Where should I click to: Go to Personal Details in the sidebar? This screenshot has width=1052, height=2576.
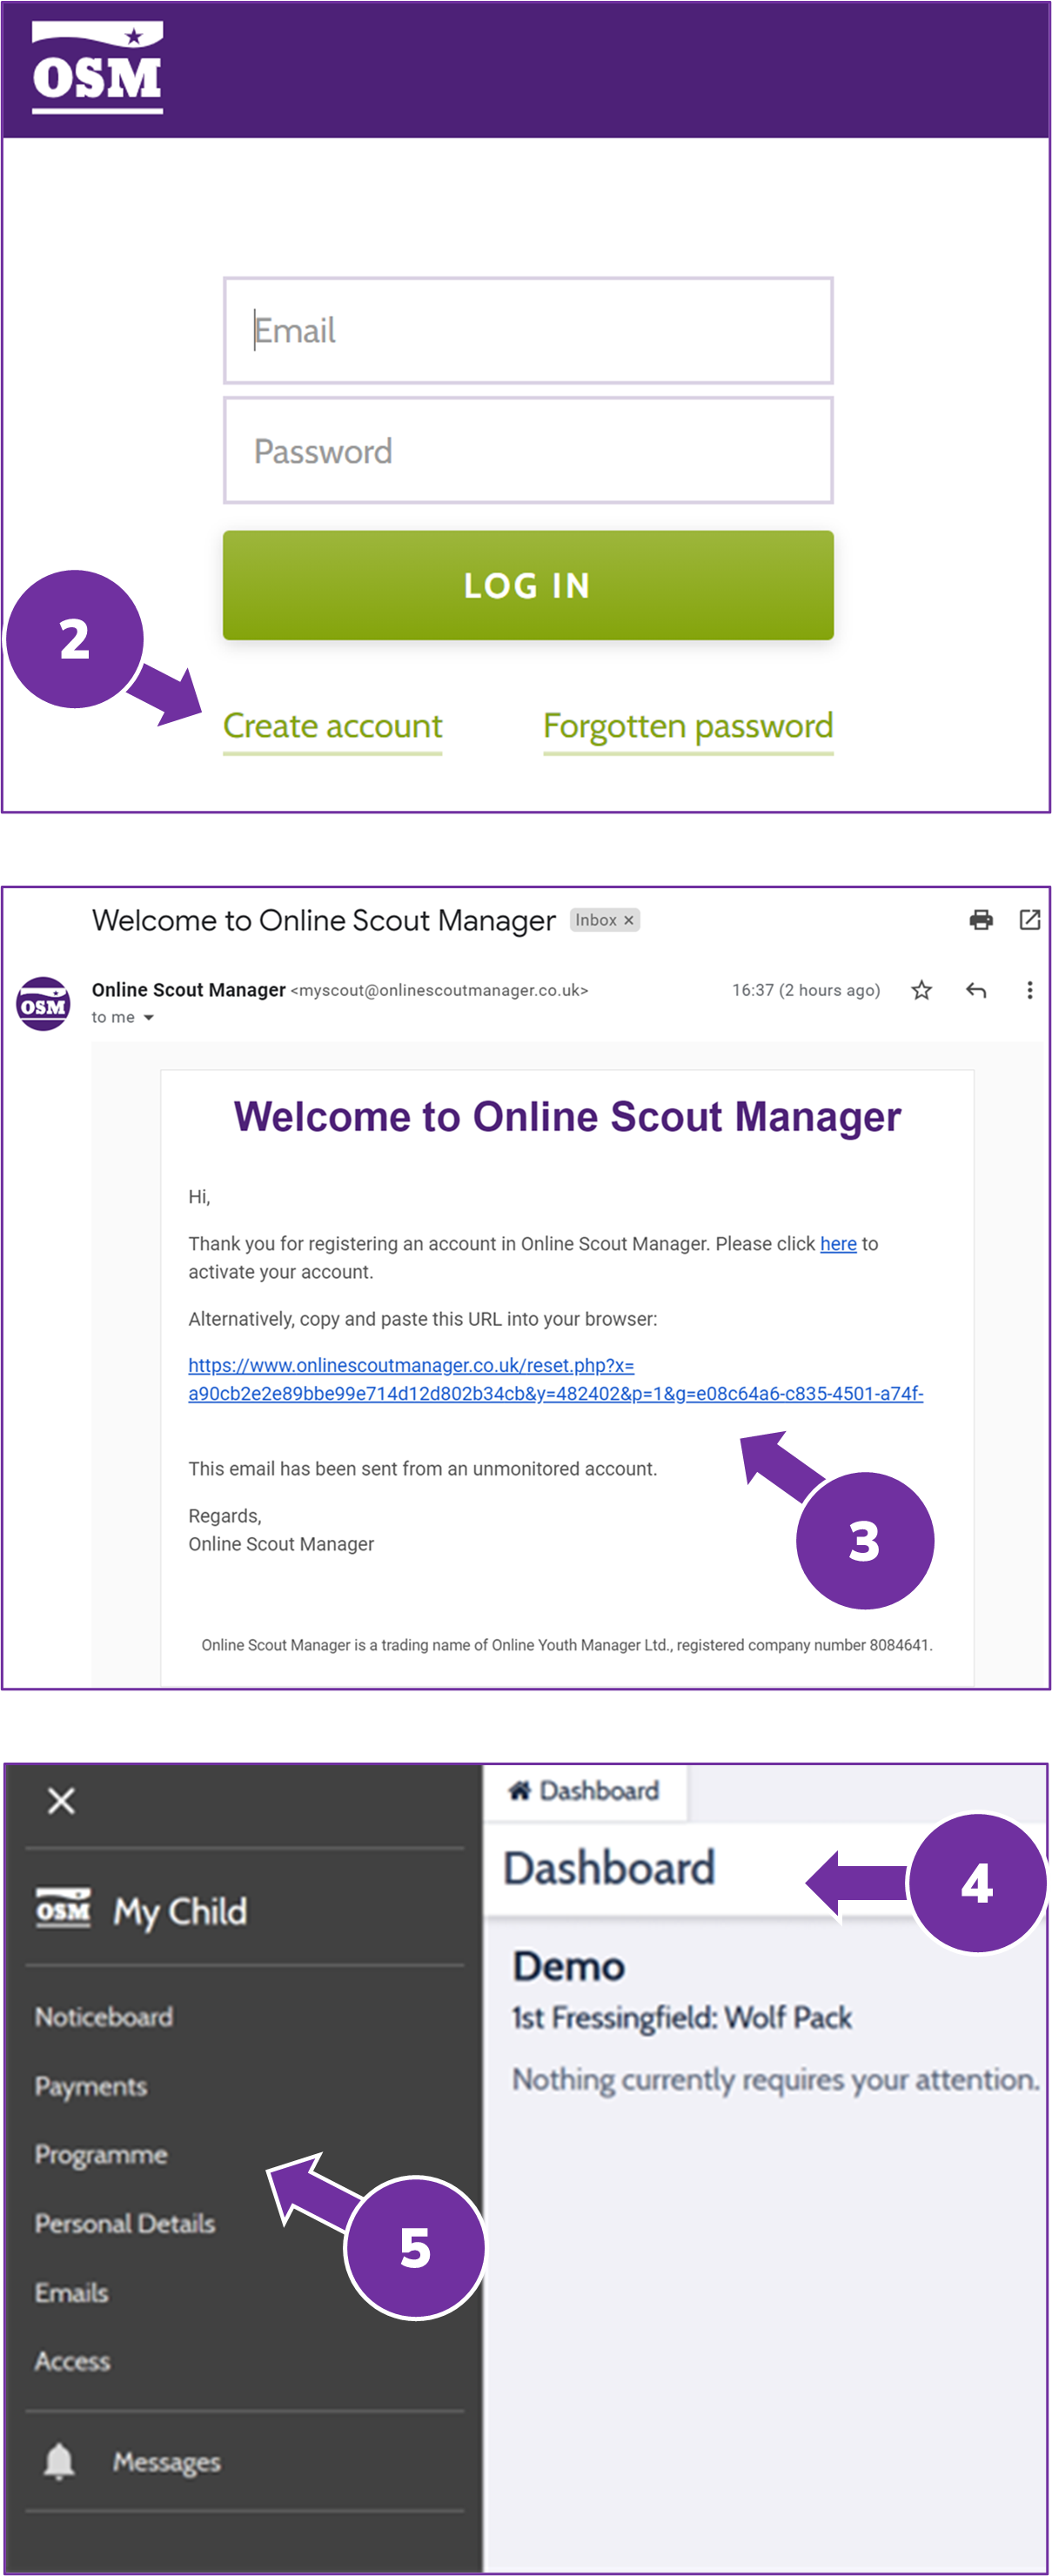(125, 2223)
